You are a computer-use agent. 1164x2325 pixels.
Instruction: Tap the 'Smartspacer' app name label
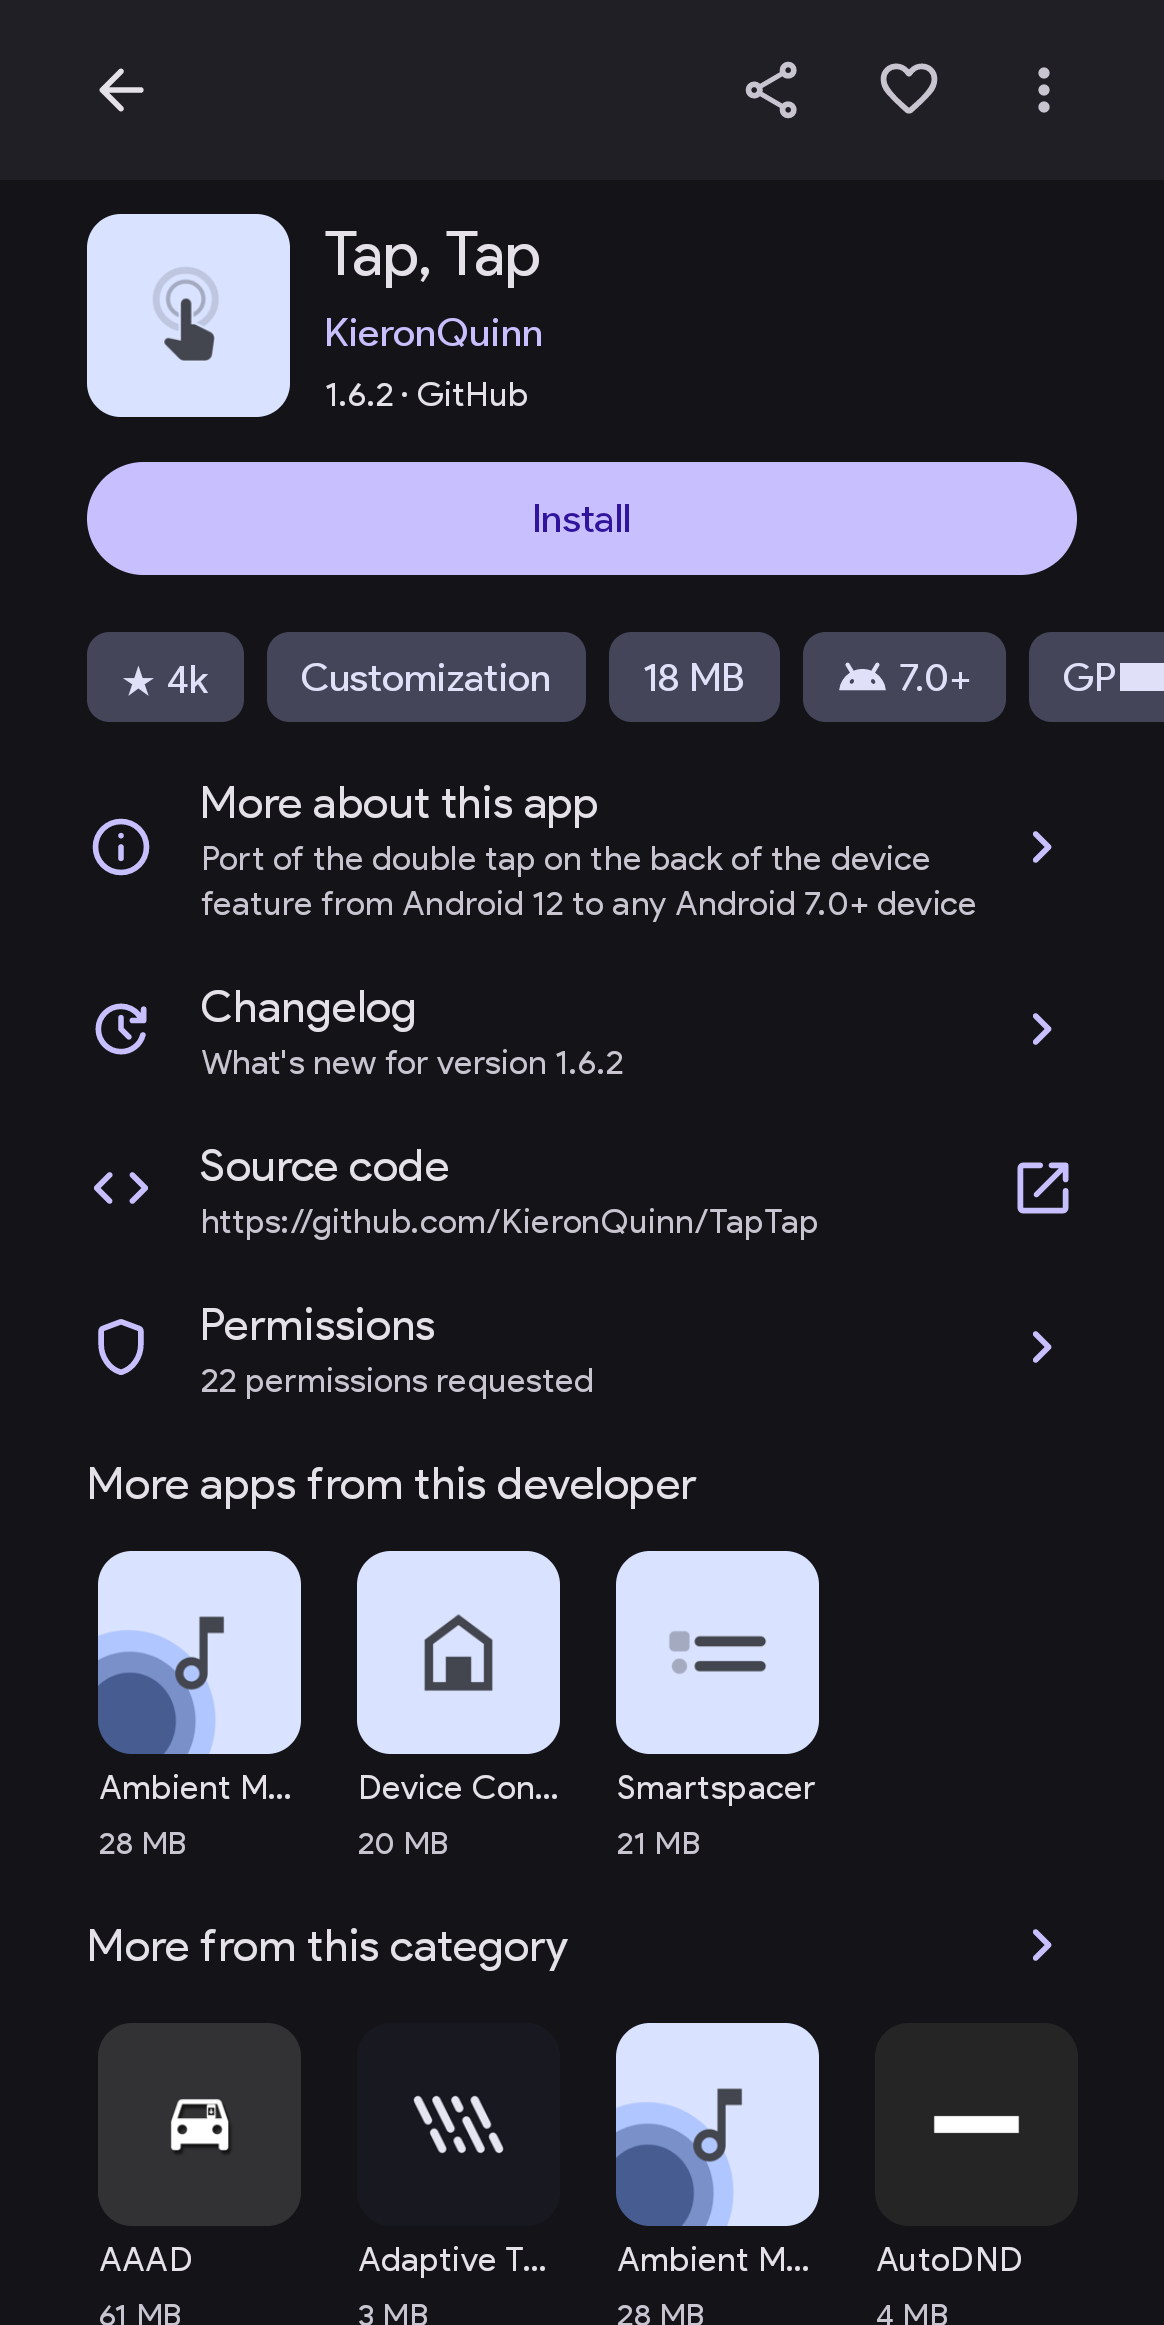pos(716,1788)
